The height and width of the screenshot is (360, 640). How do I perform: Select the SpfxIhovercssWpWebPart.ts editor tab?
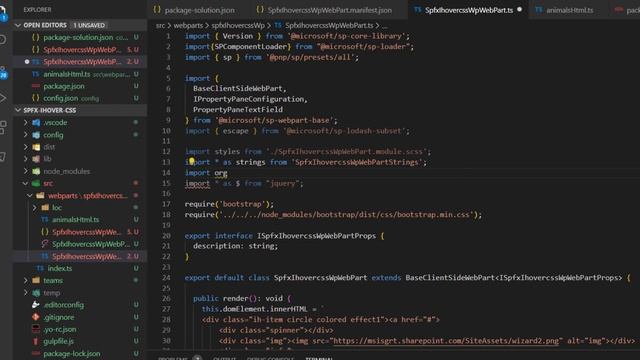469,10
